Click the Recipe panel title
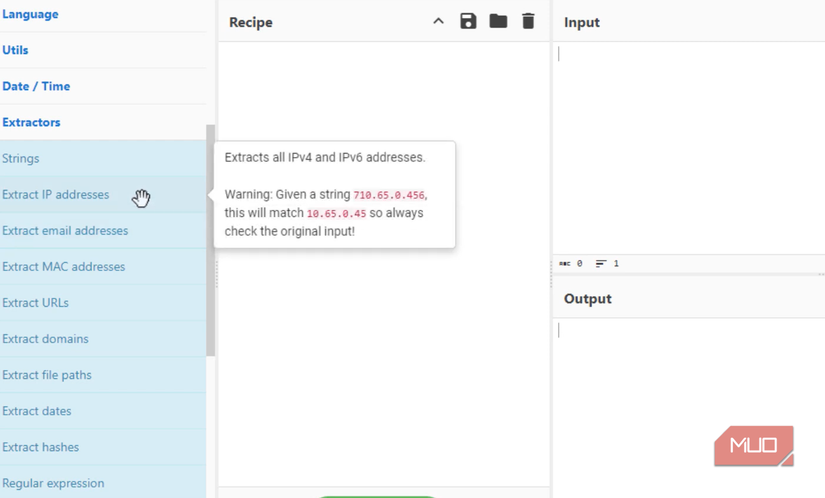 (251, 22)
